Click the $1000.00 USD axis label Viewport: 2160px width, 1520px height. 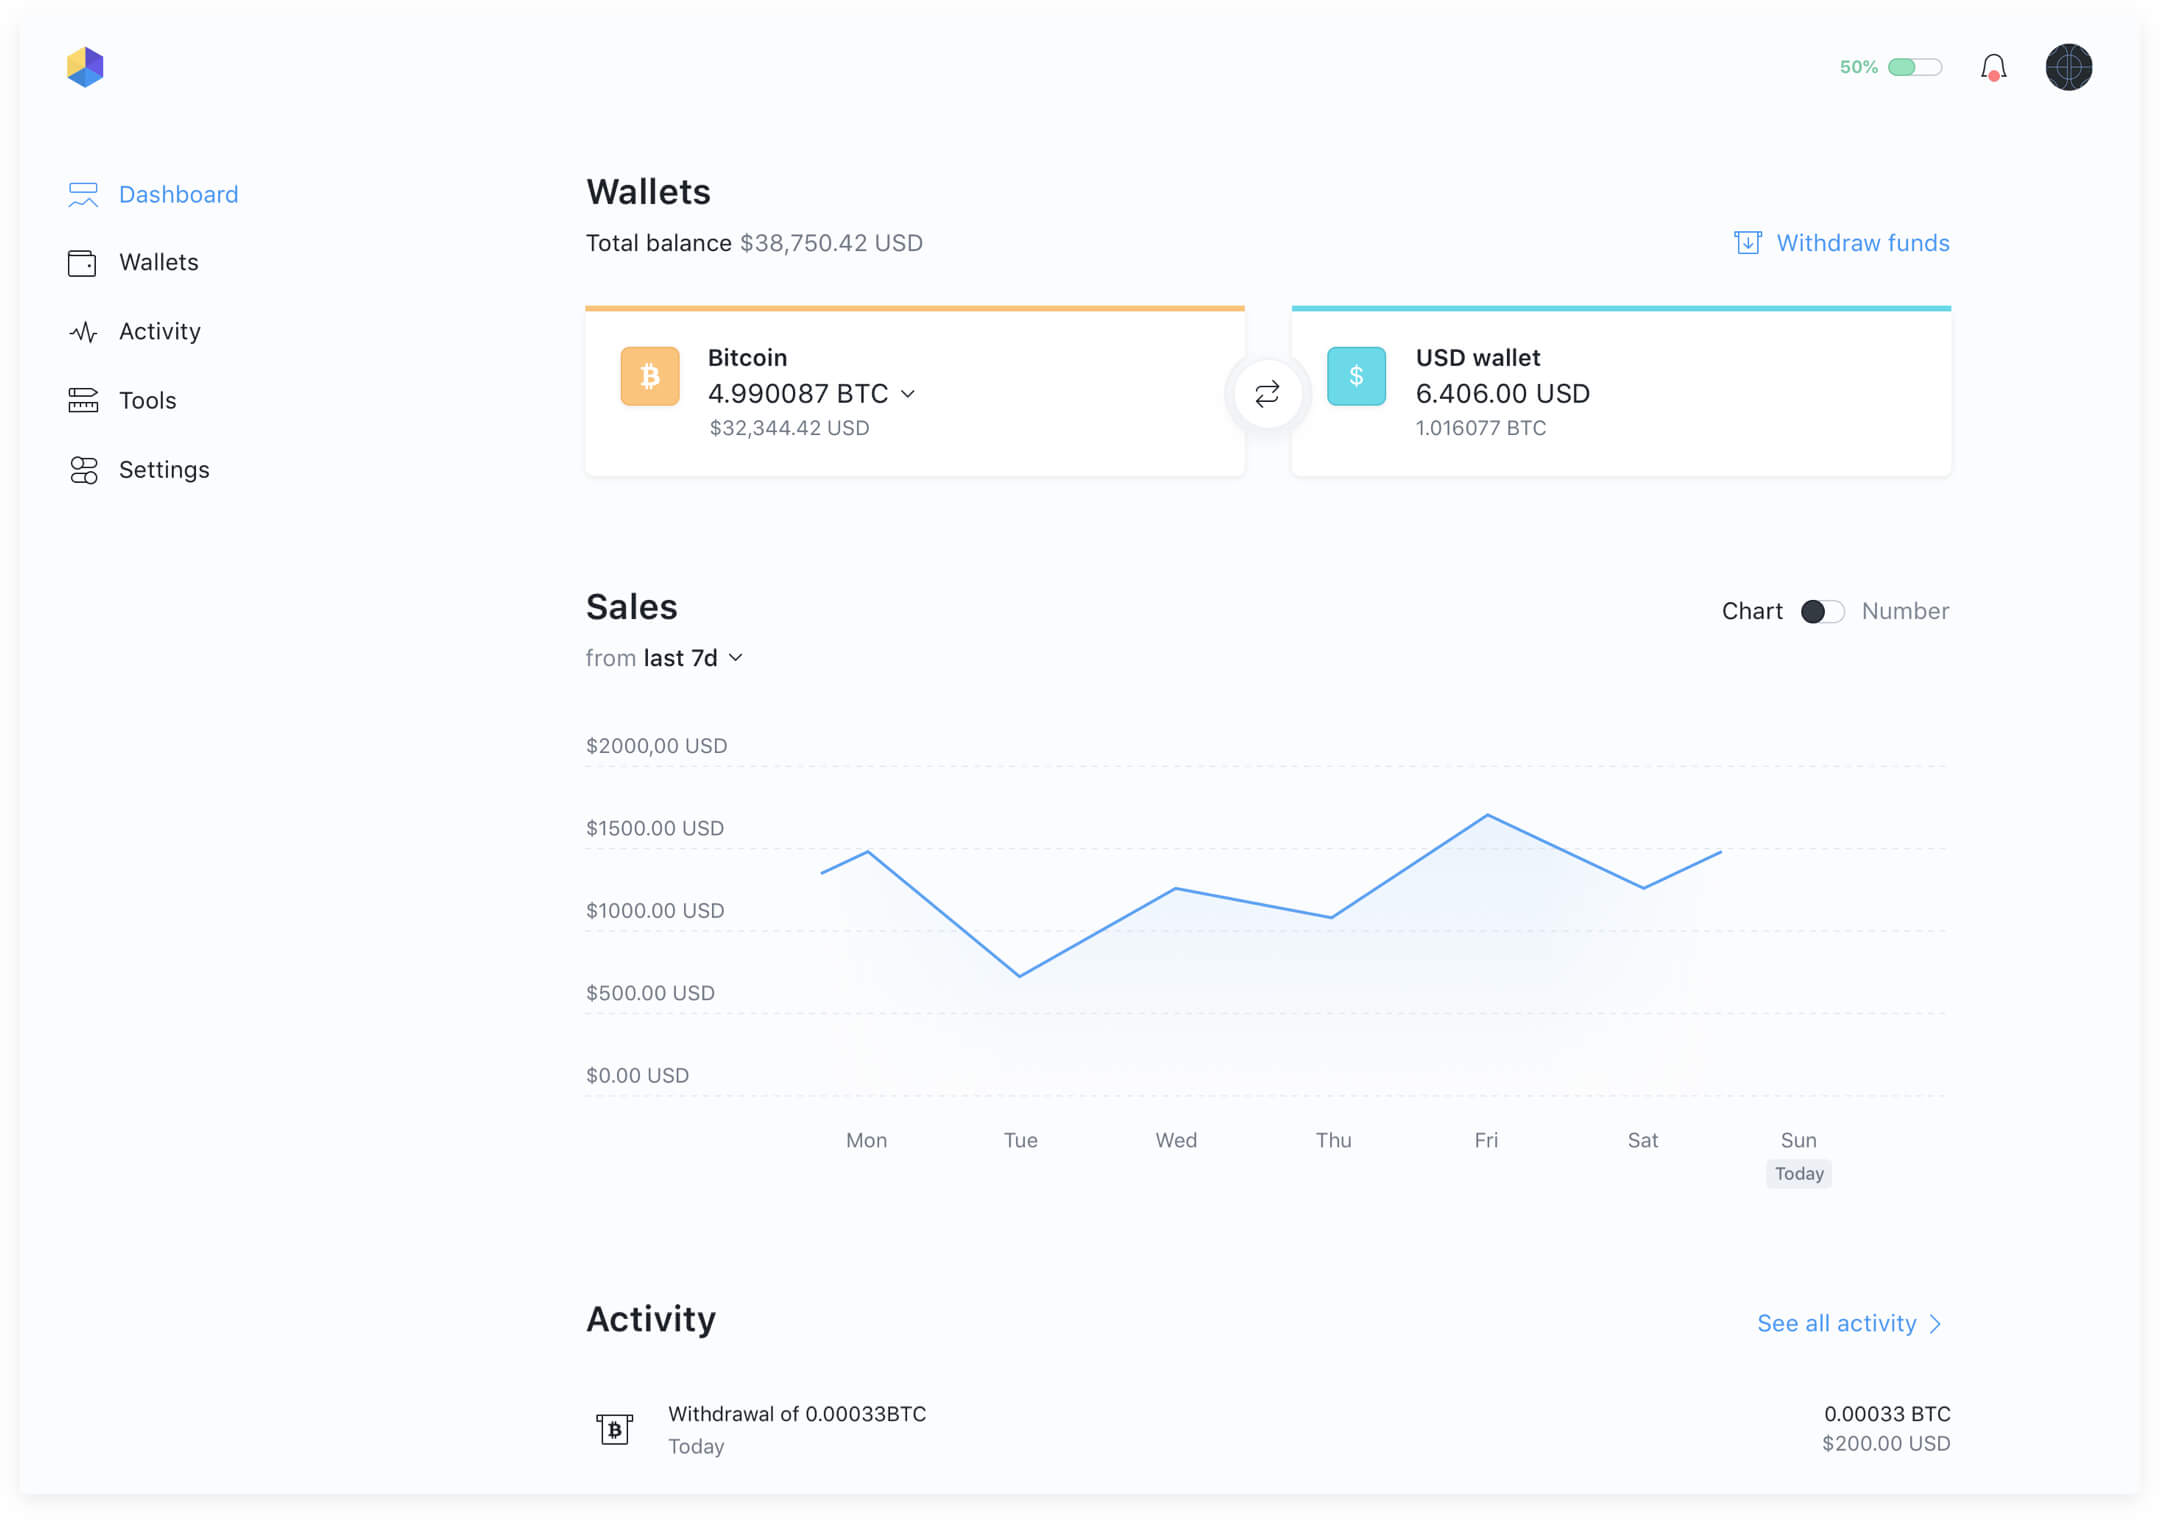click(x=655, y=910)
